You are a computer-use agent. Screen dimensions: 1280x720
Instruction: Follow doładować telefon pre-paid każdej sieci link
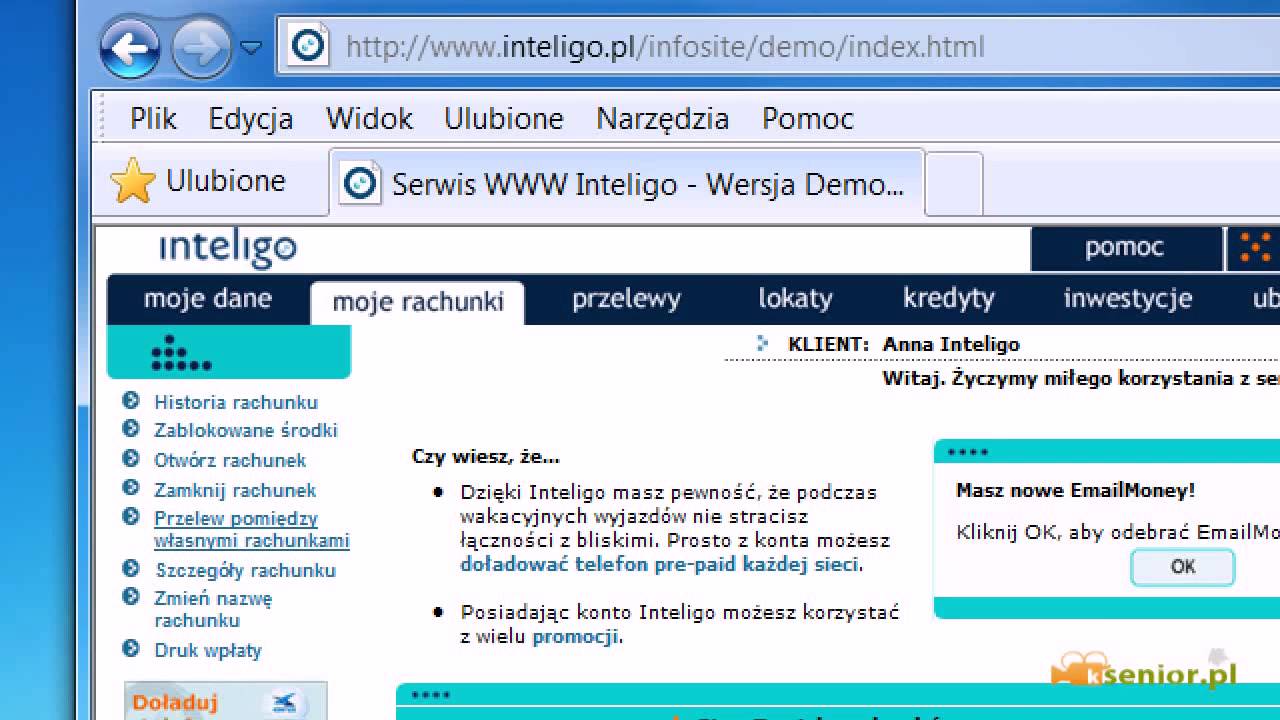pos(659,564)
